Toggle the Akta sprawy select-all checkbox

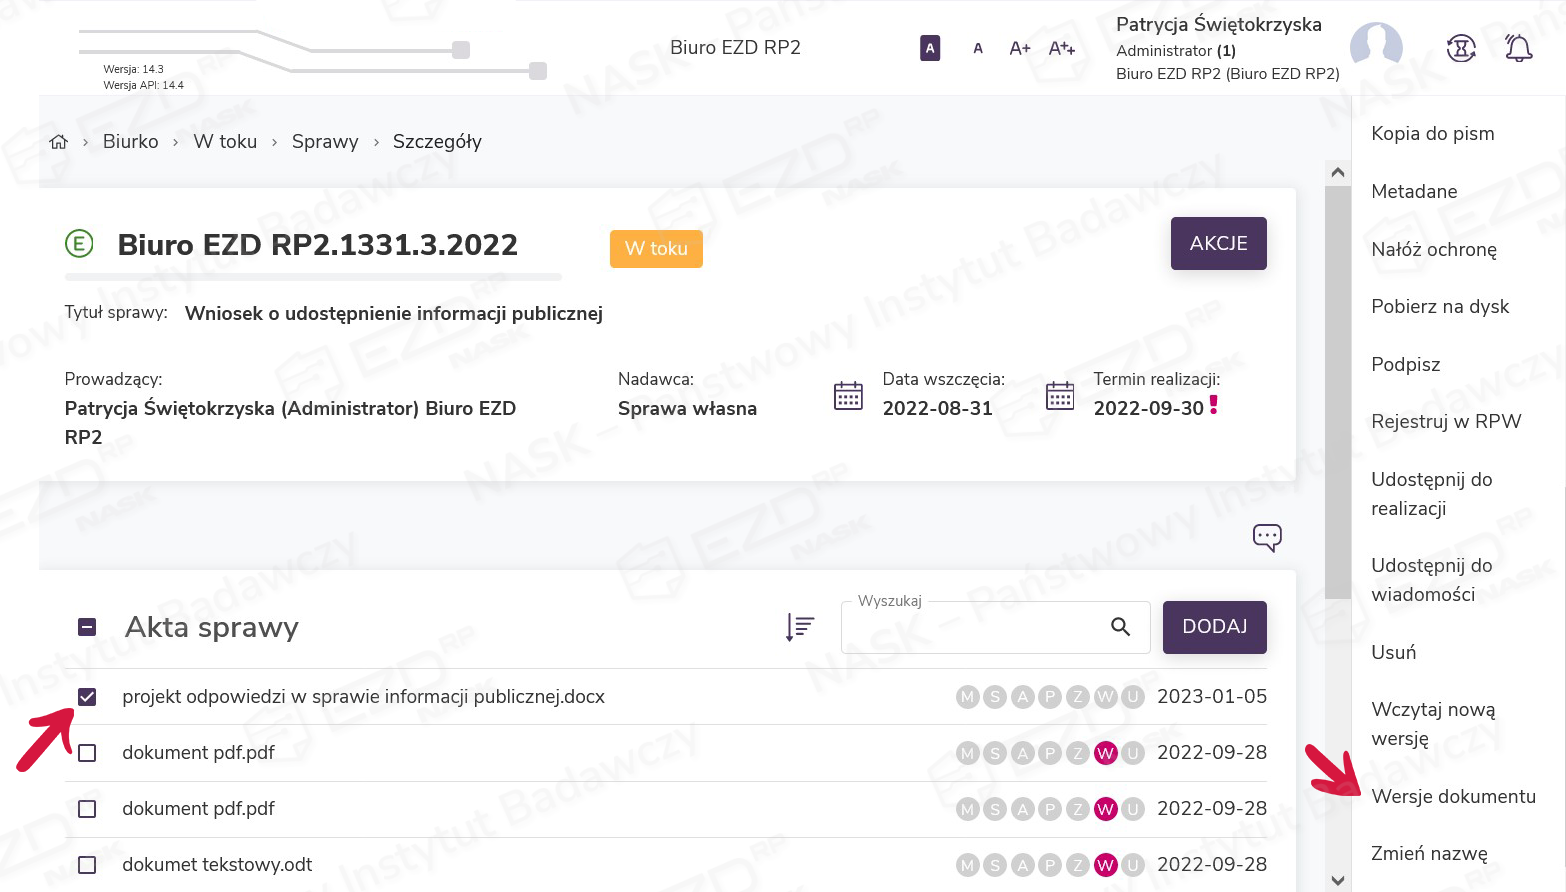click(87, 627)
